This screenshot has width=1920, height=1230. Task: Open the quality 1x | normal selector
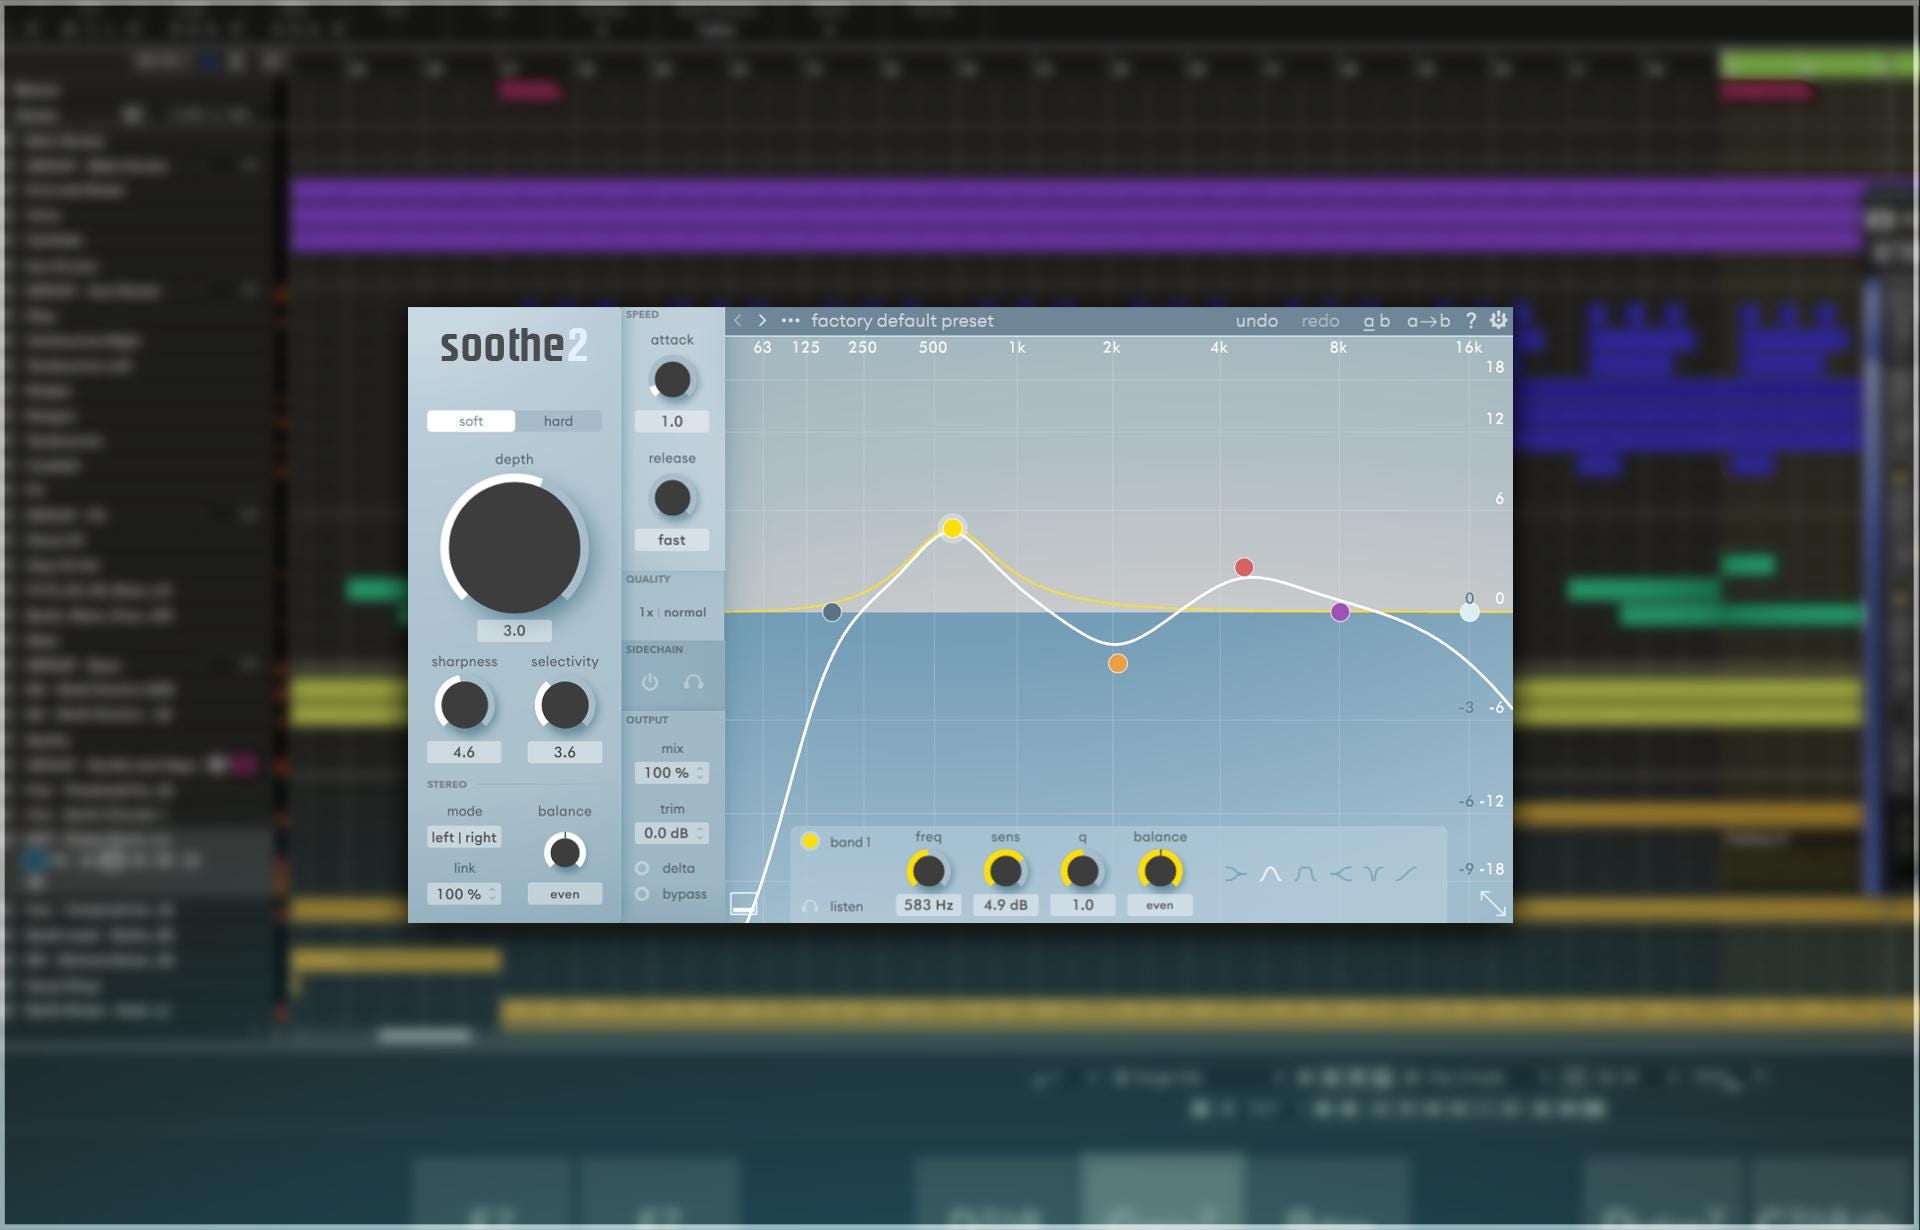click(672, 612)
